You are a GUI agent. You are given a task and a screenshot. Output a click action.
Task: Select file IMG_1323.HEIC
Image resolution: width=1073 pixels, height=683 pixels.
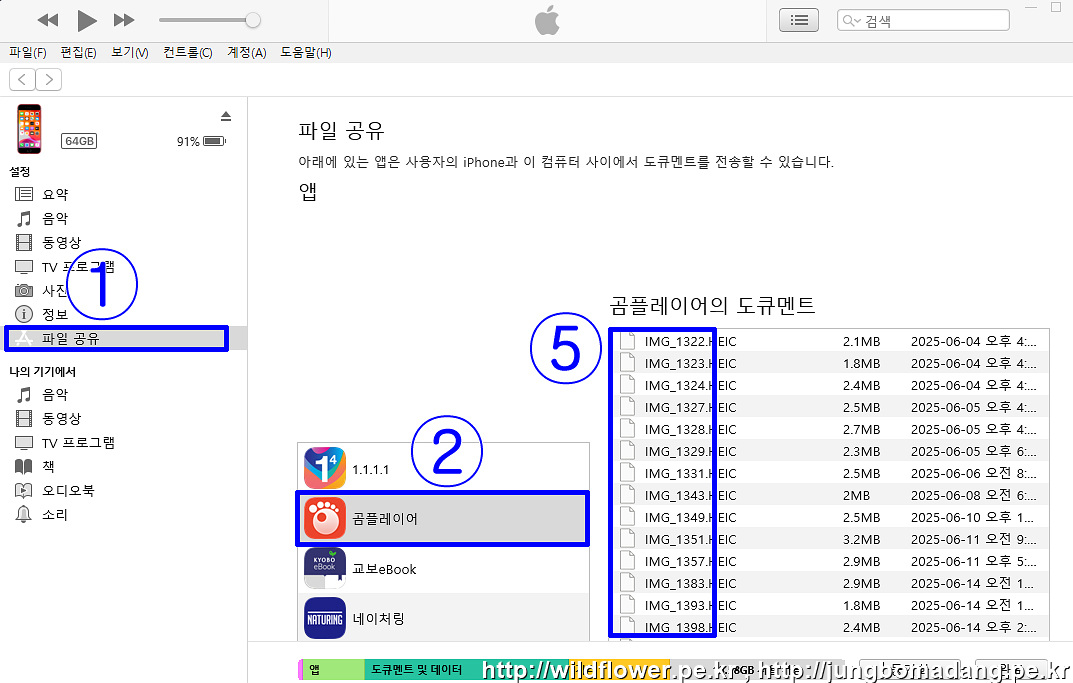(x=690, y=363)
